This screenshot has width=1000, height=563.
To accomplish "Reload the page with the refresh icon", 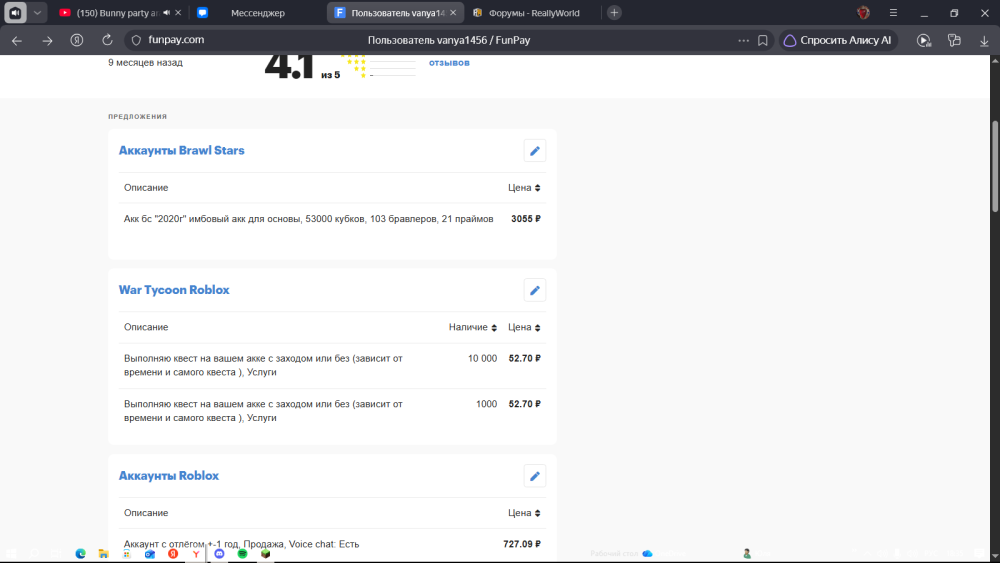I will pos(107,40).
